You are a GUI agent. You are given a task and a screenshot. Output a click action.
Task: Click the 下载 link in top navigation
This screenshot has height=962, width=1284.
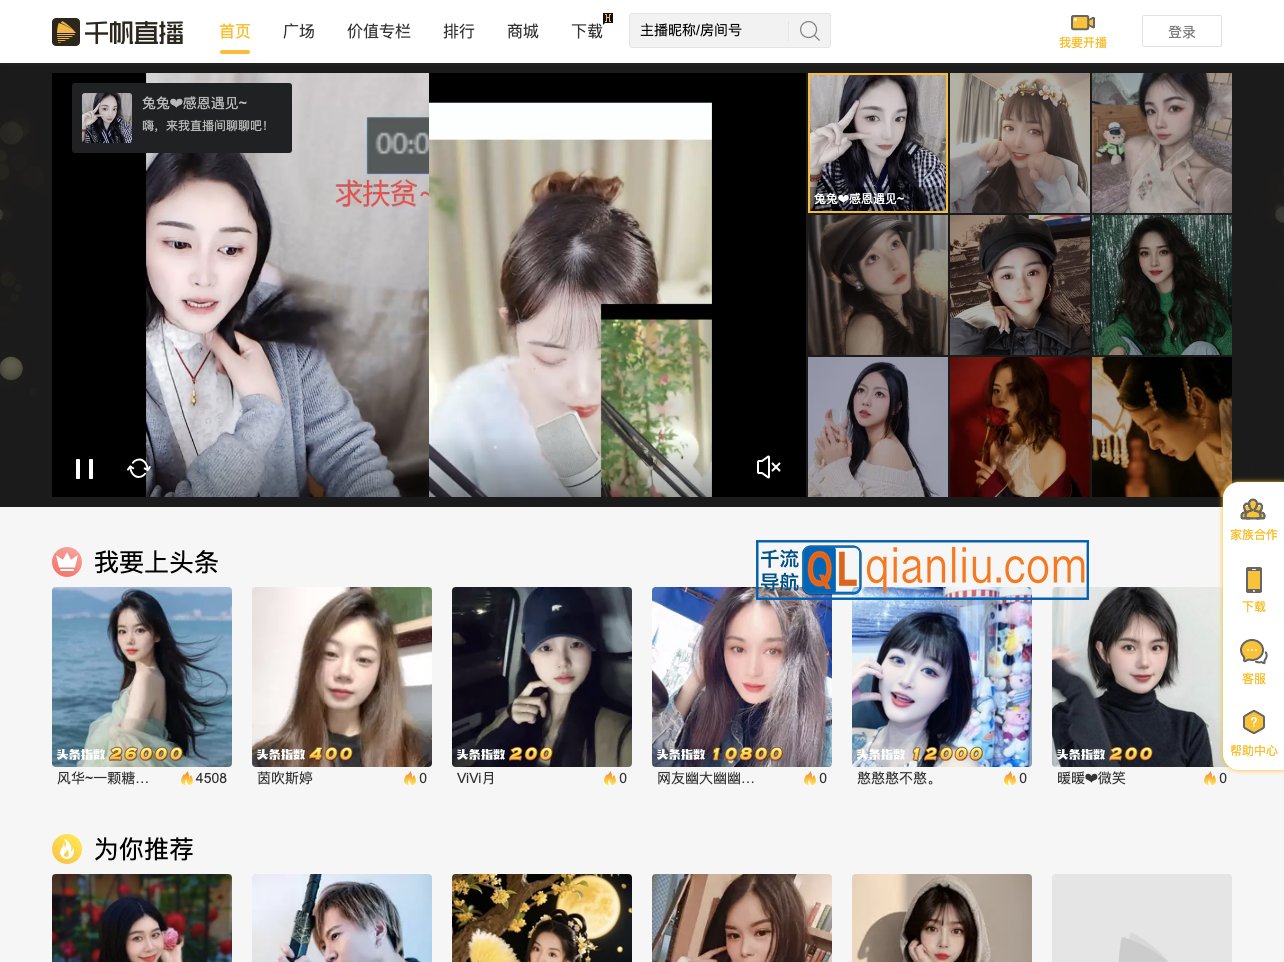click(587, 32)
